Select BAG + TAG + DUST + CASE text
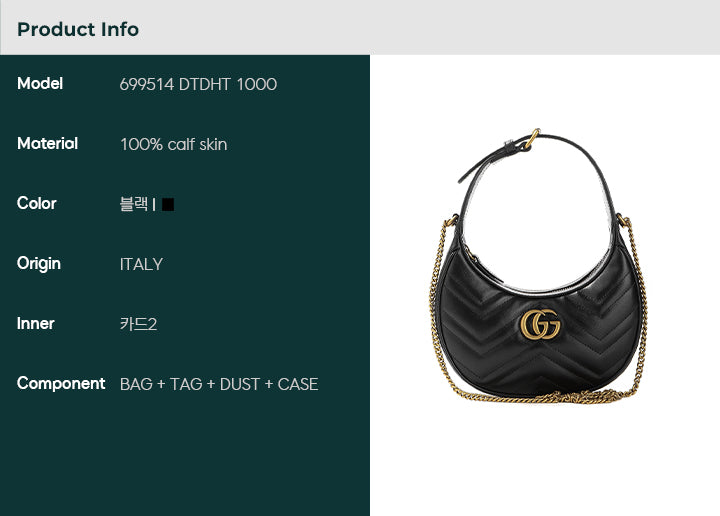The width and height of the screenshot is (720, 516). [x=219, y=384]
